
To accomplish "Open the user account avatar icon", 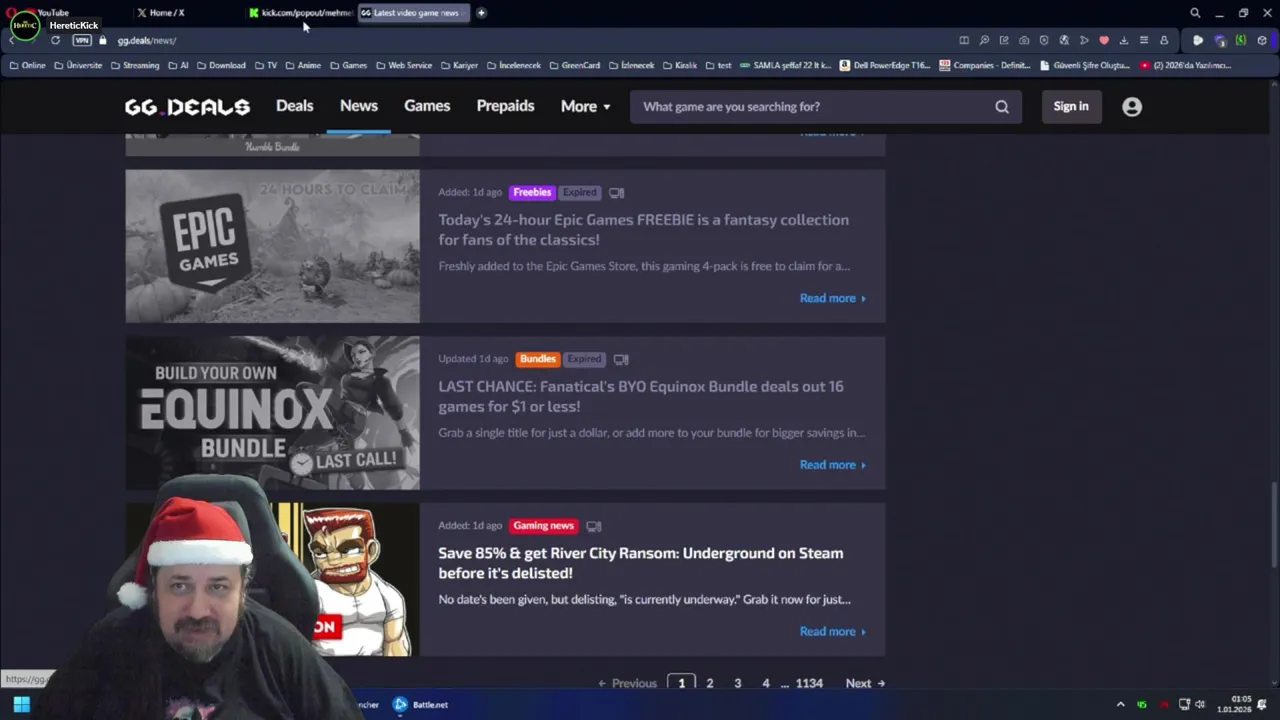I will pos(1132,106).
